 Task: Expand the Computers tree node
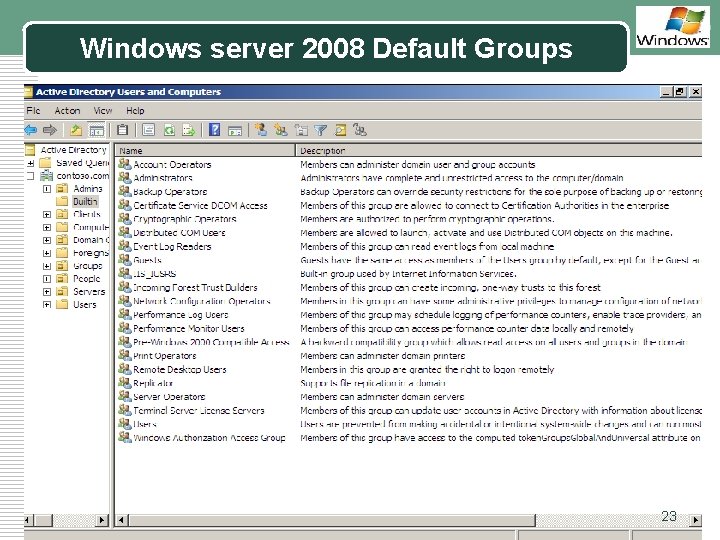click(47, 227)
